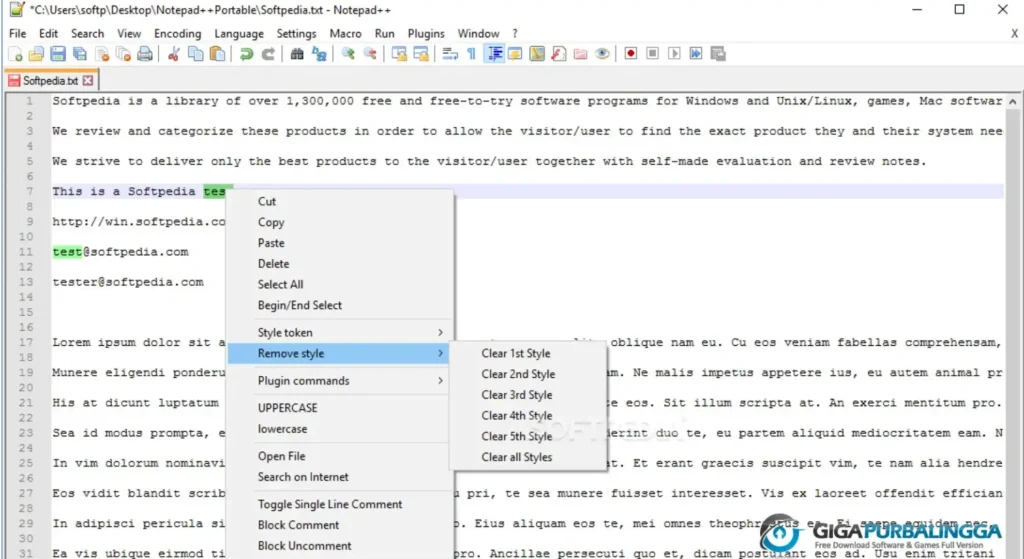This screenshot has width=1024, height=559.
Task: Click the Copy toolbar icon
Action: (195, 54)
